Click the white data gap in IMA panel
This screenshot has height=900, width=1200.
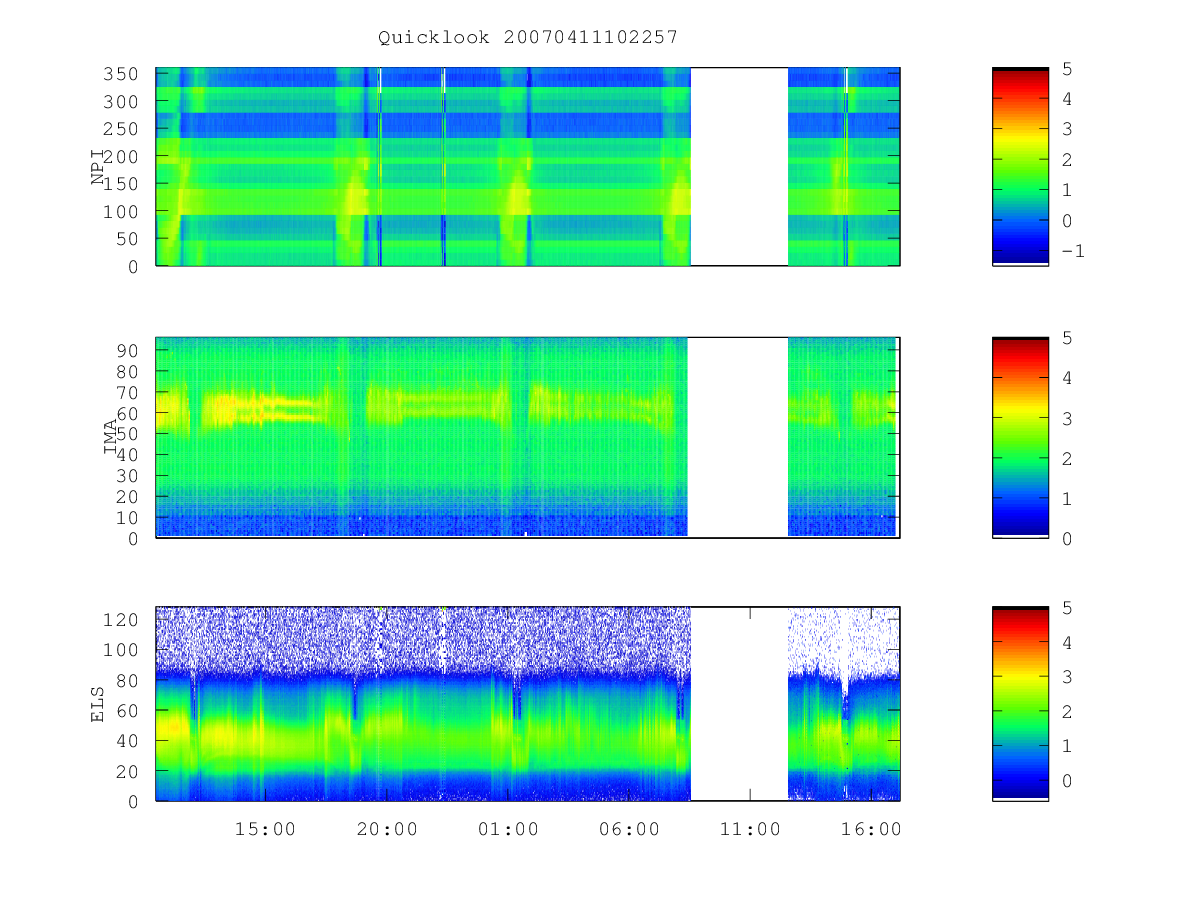[x=738, y=437]
